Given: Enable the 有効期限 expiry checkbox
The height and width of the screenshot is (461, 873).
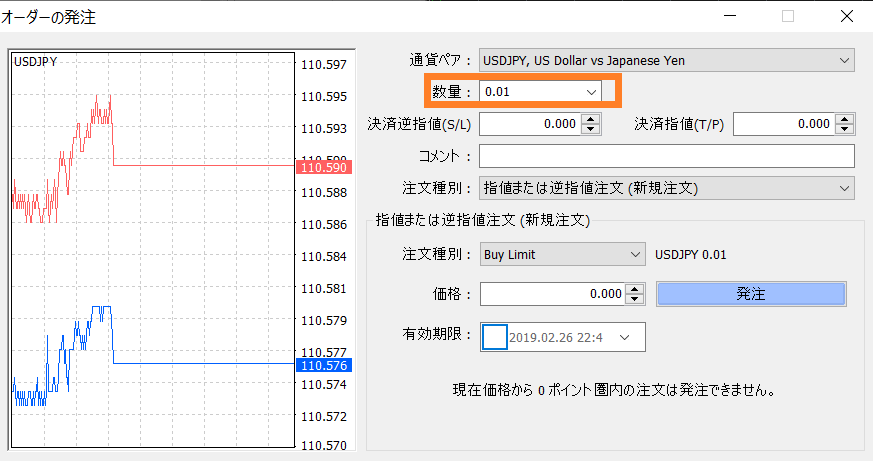Looking at the screenshot, I should (494, 337).
